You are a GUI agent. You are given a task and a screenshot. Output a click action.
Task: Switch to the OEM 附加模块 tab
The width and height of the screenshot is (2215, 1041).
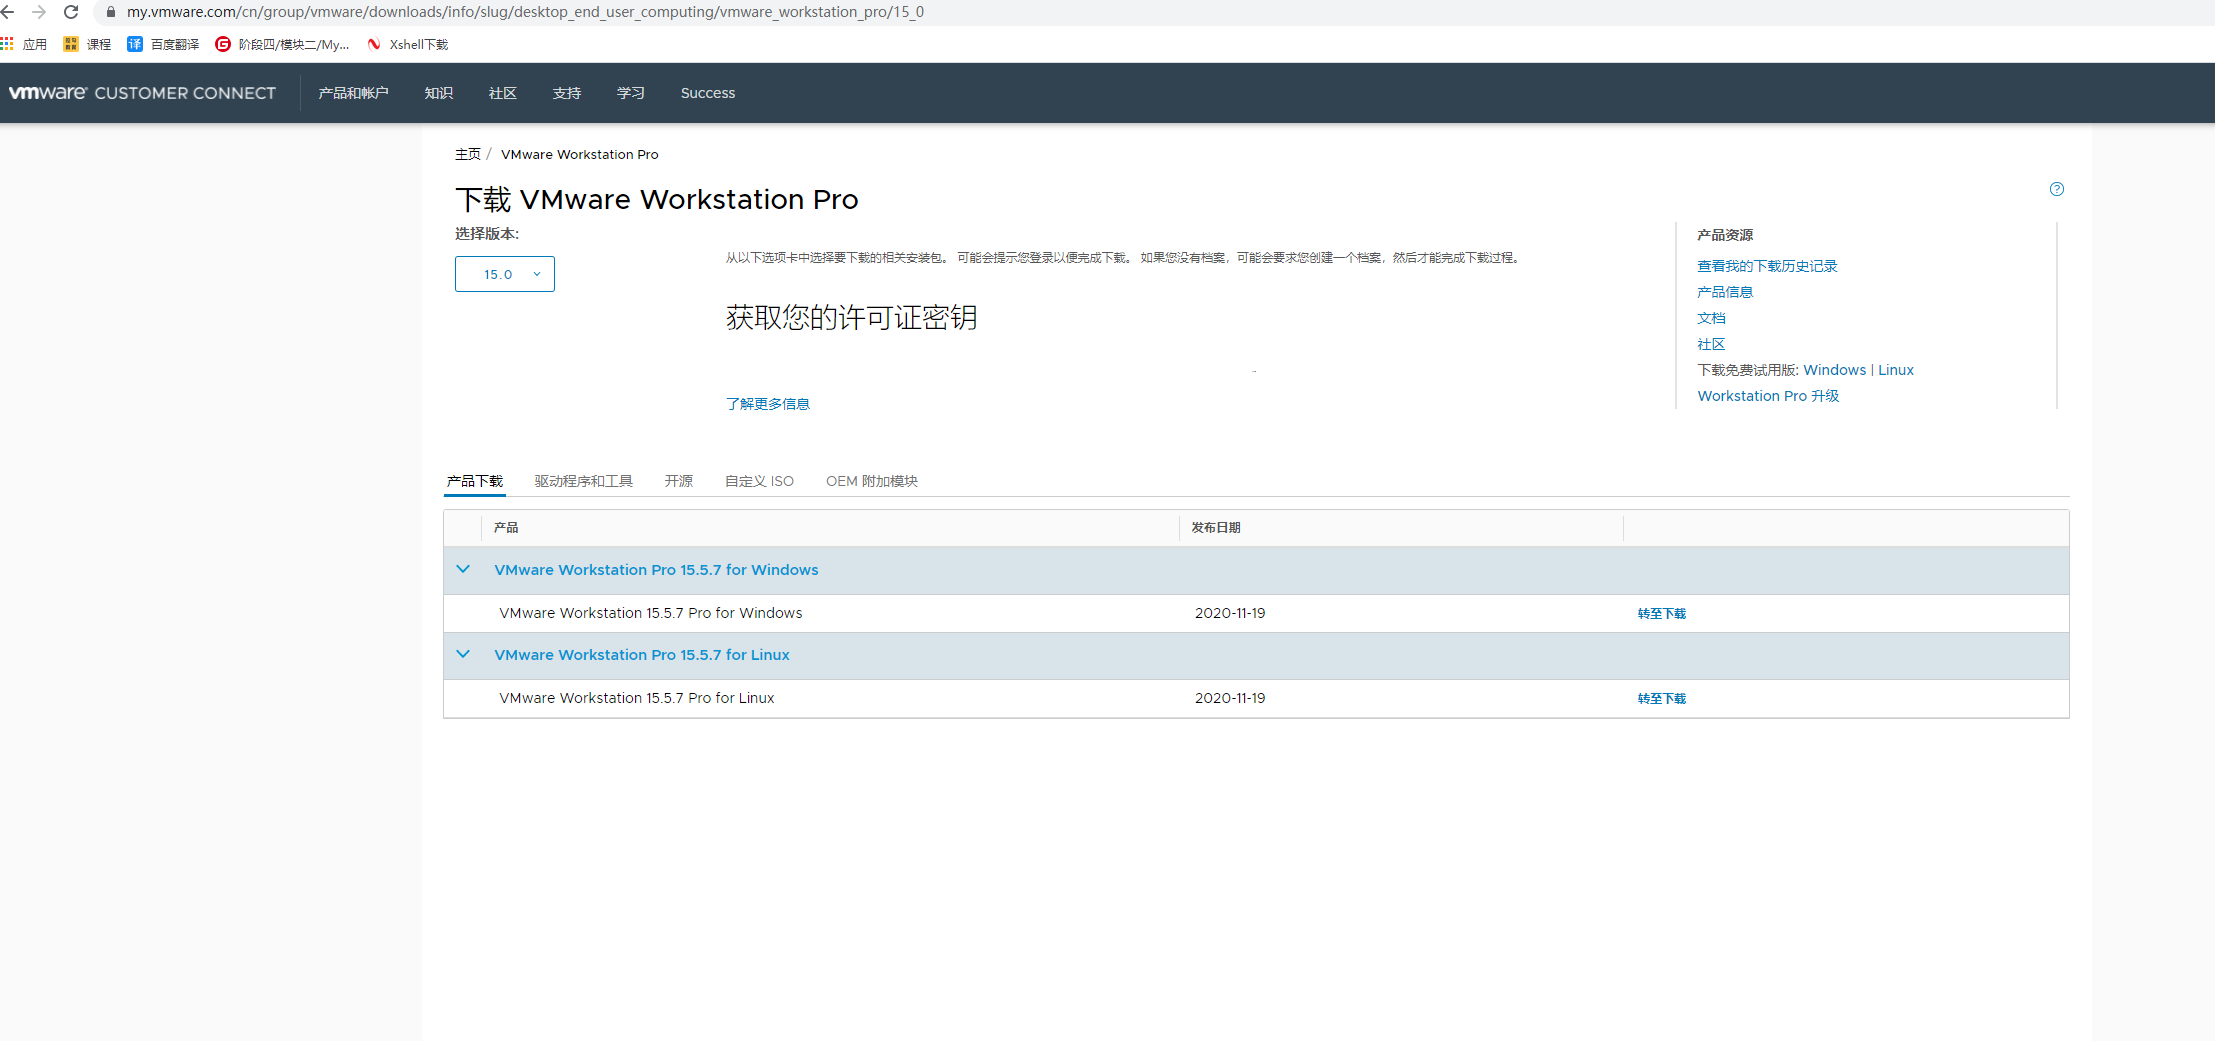[872, 481]
